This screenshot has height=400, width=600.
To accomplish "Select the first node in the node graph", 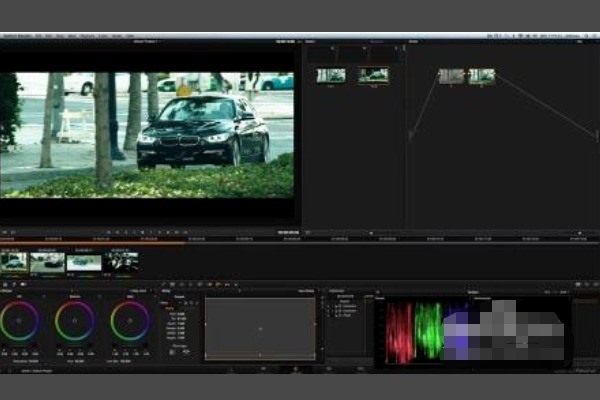I will coord(451,76).
